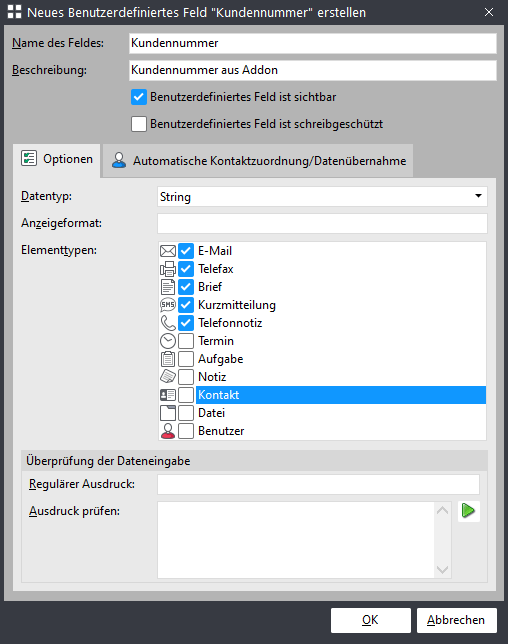This screenshot has height=644, width=508.
Task: Click the Telefonnotiz phone handset icon
Action: (168, 323)
